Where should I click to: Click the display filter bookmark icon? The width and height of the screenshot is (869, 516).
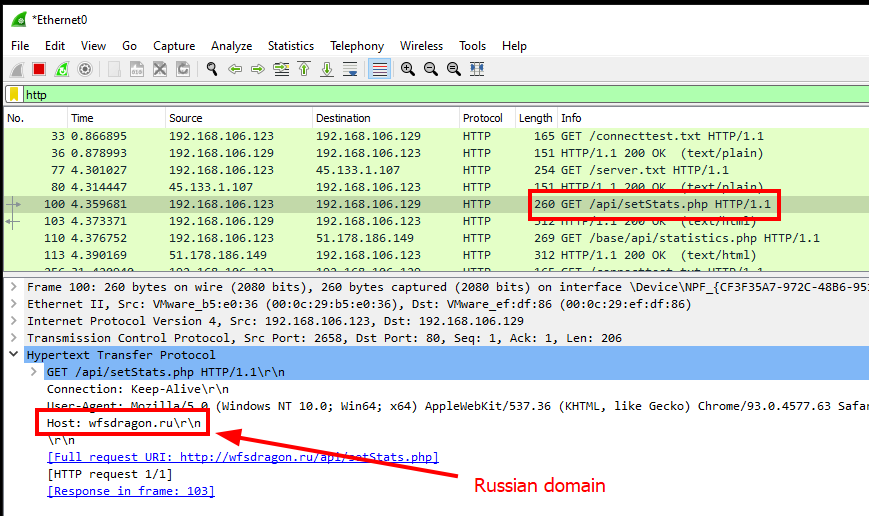[14, 95]
